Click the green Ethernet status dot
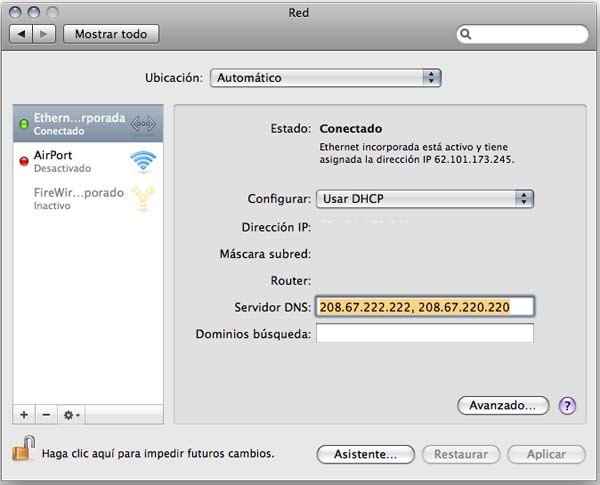 pos(24,124)
